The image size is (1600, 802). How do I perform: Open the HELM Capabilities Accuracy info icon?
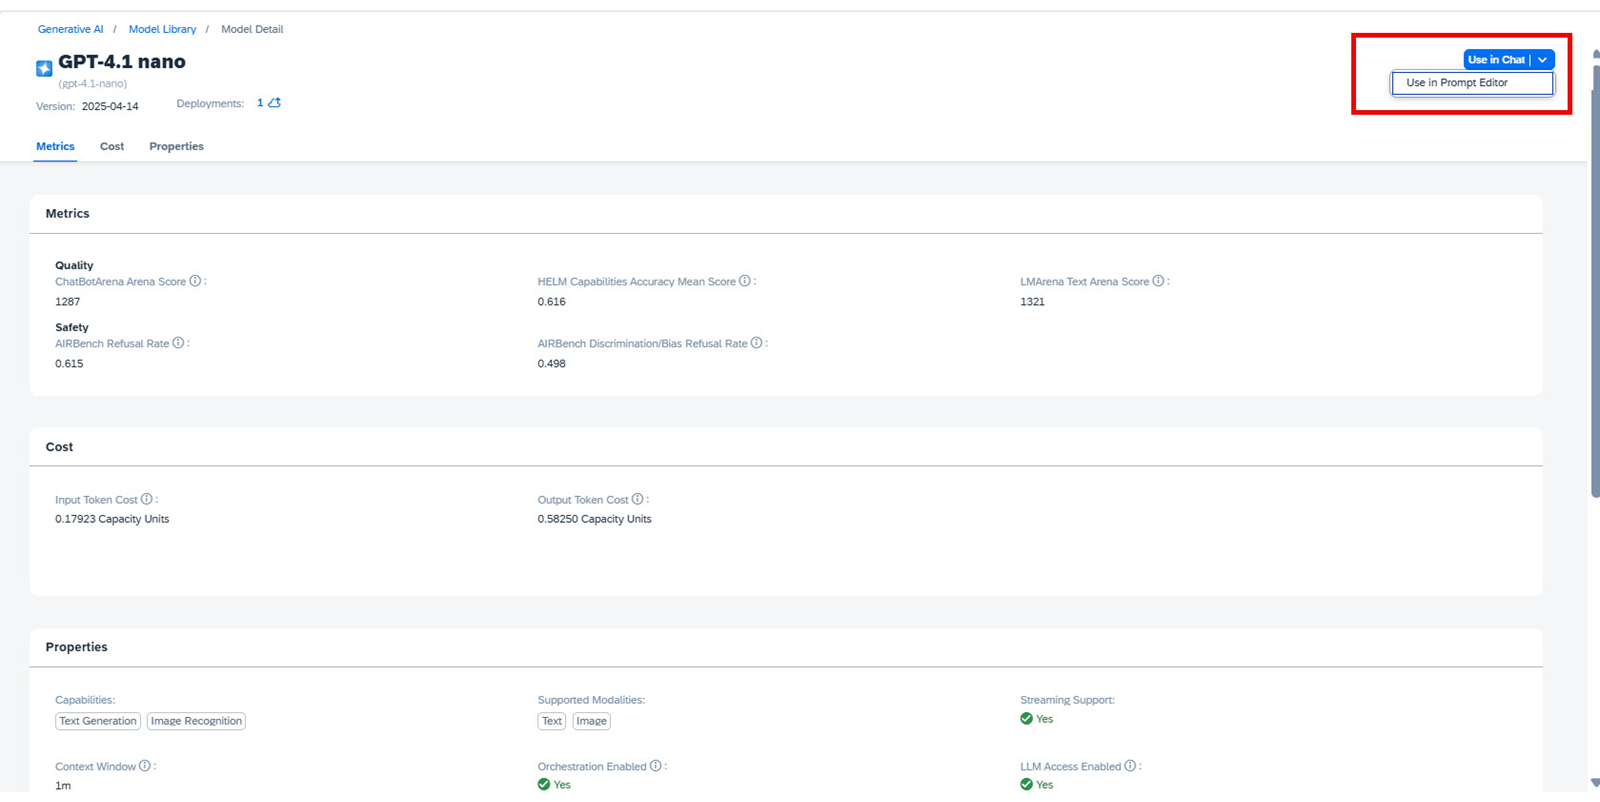point(744,281)
